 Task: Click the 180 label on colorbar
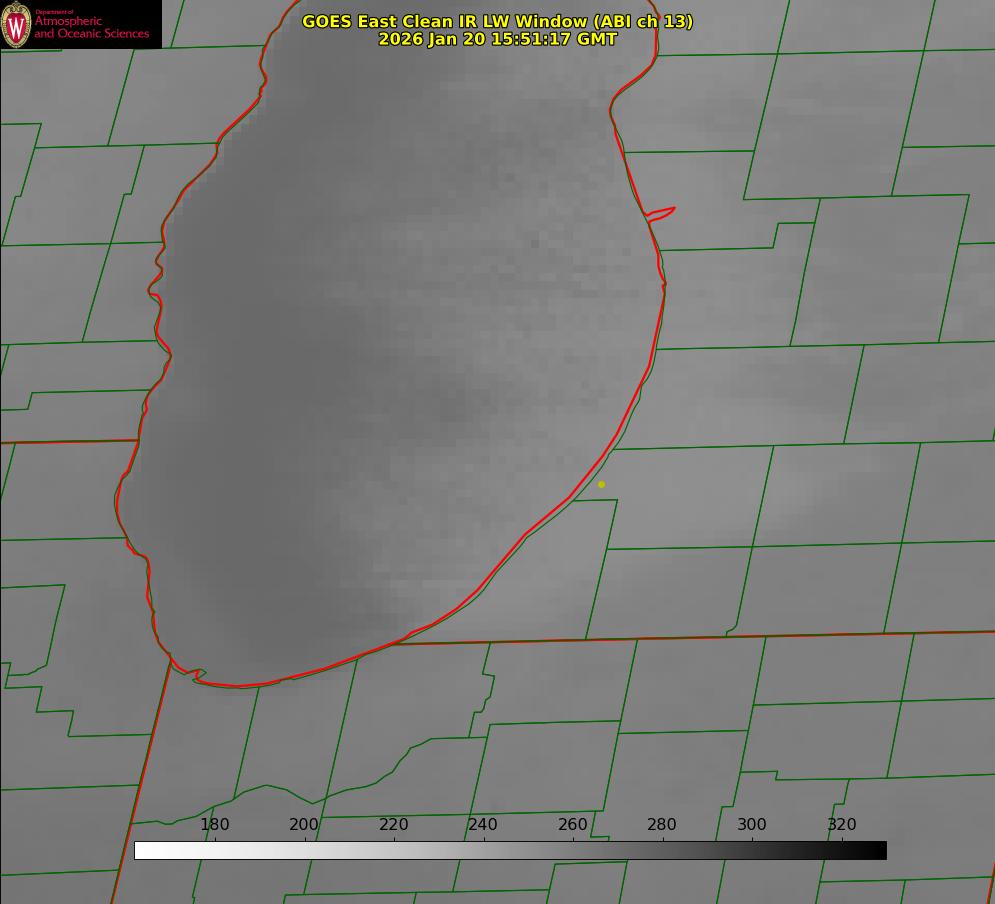[x=214, y=825]
